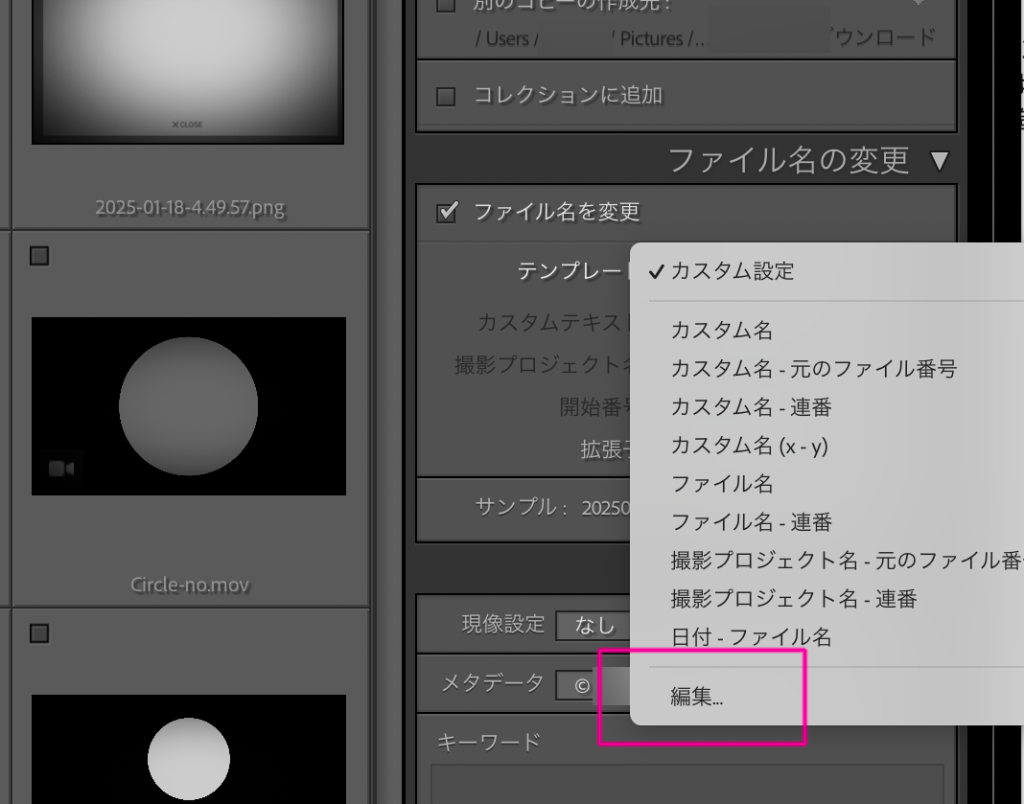Screen dimensions: 1024x804
Task: Collapse the ファイル名の変更 panel triangle
Action: pos(938,160)
